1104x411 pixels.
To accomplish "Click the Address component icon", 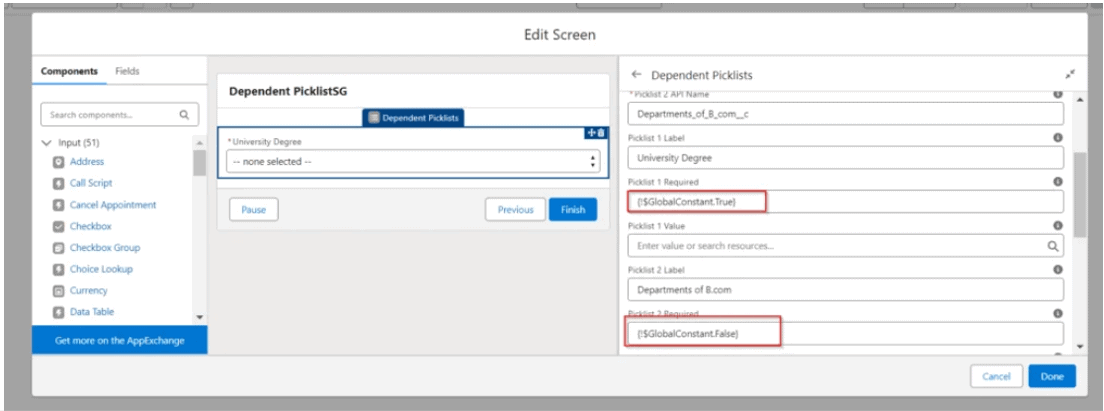I will pos(59,162).
